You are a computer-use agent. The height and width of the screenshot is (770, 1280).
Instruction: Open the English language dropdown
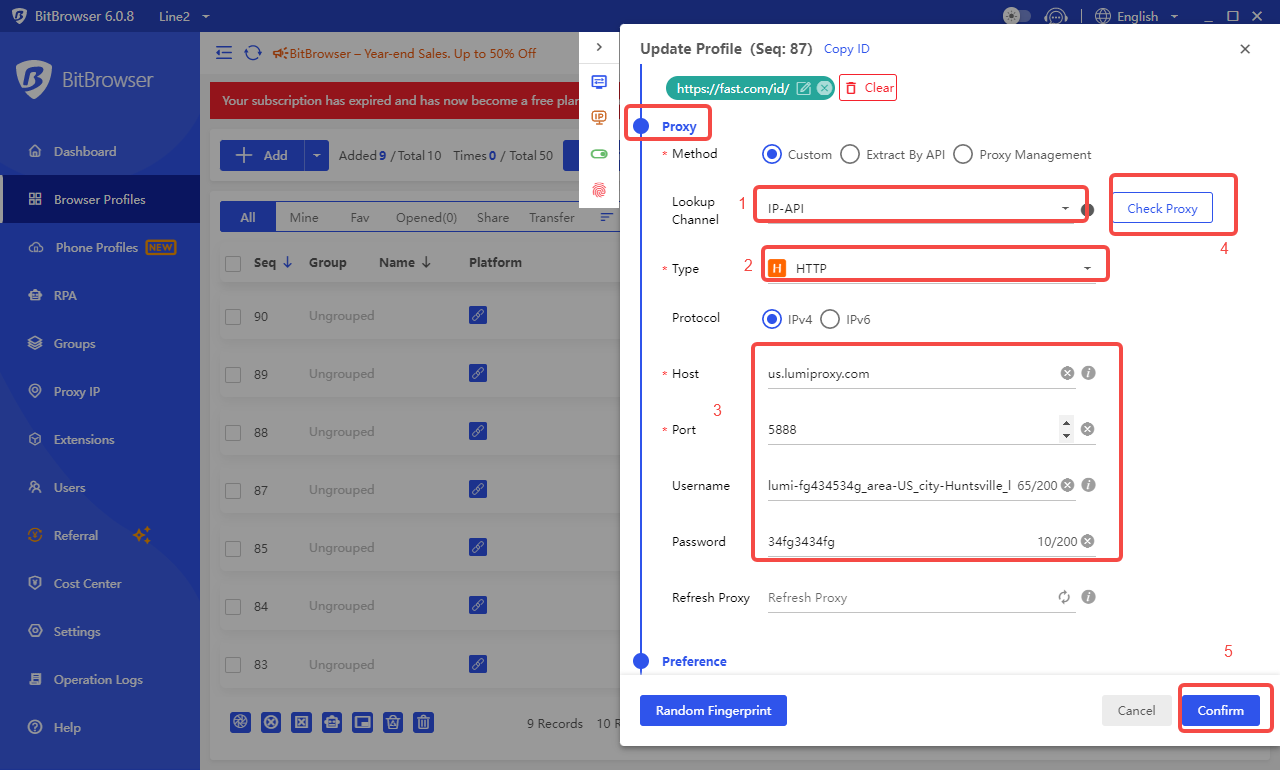coord(1138,16)
